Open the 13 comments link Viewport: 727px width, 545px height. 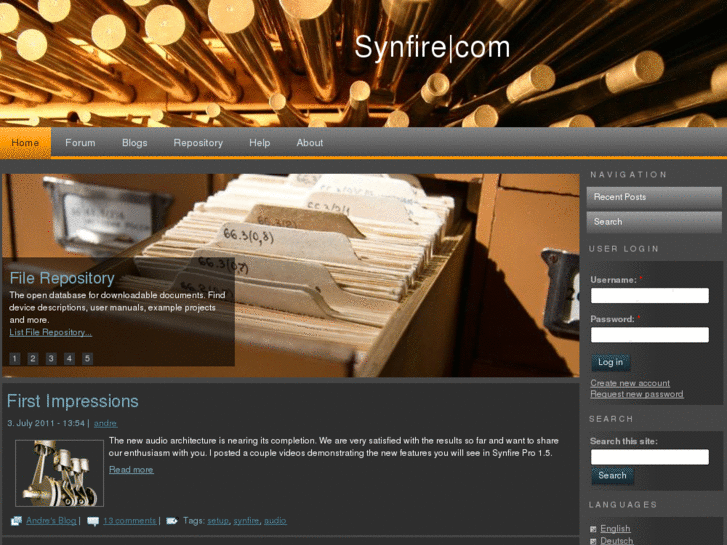130,521
